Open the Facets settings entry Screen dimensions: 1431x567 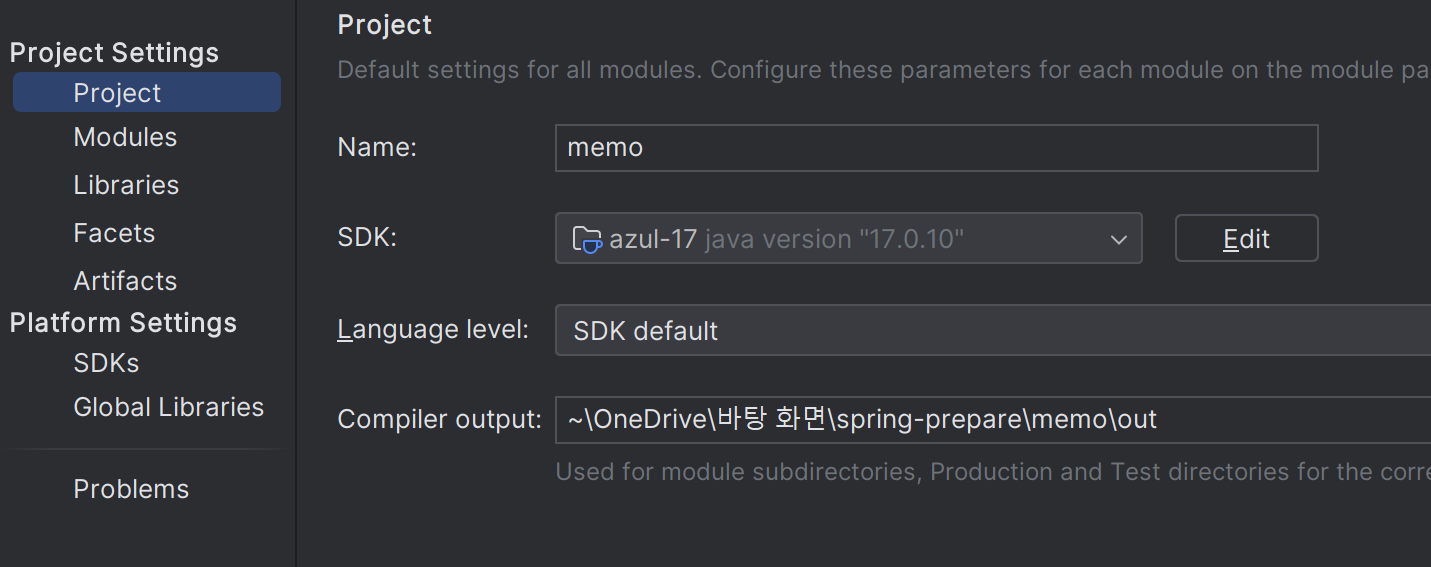coord(114,233)
